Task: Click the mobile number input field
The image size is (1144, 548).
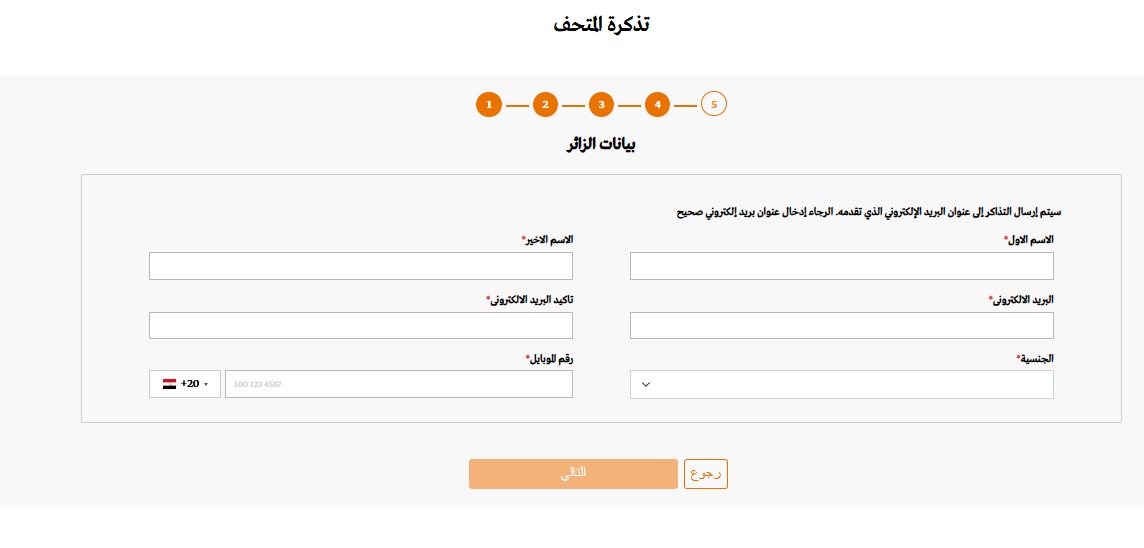Action: [398, 384]
